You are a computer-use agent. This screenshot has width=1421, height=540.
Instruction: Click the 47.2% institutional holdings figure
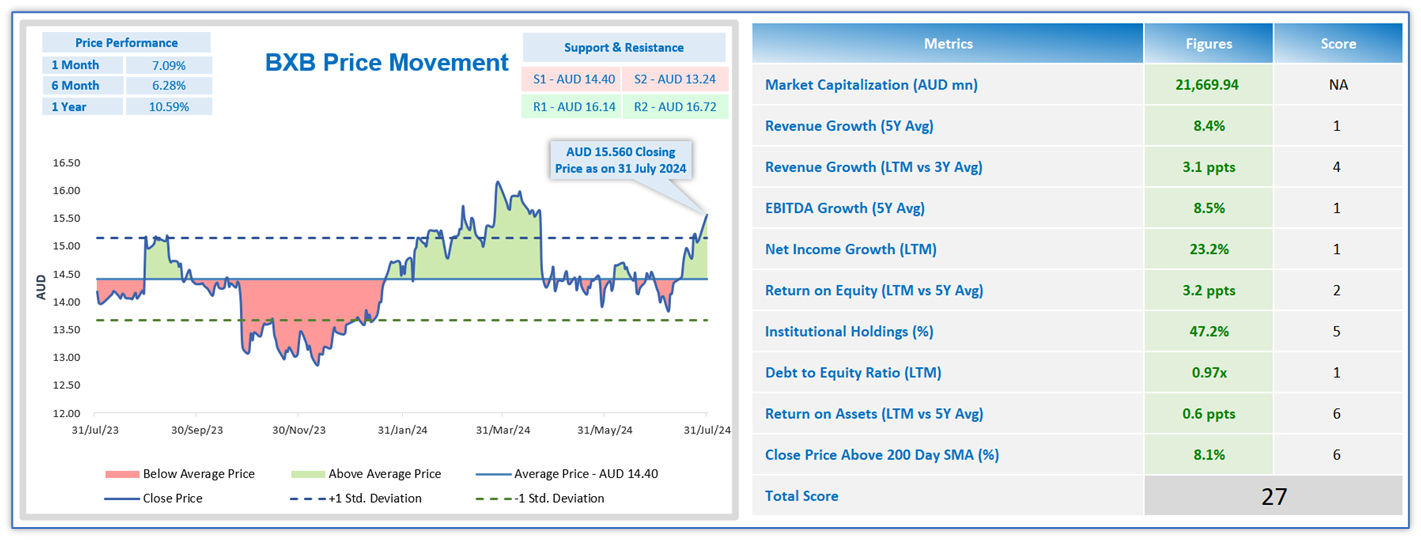point(1208,331)
